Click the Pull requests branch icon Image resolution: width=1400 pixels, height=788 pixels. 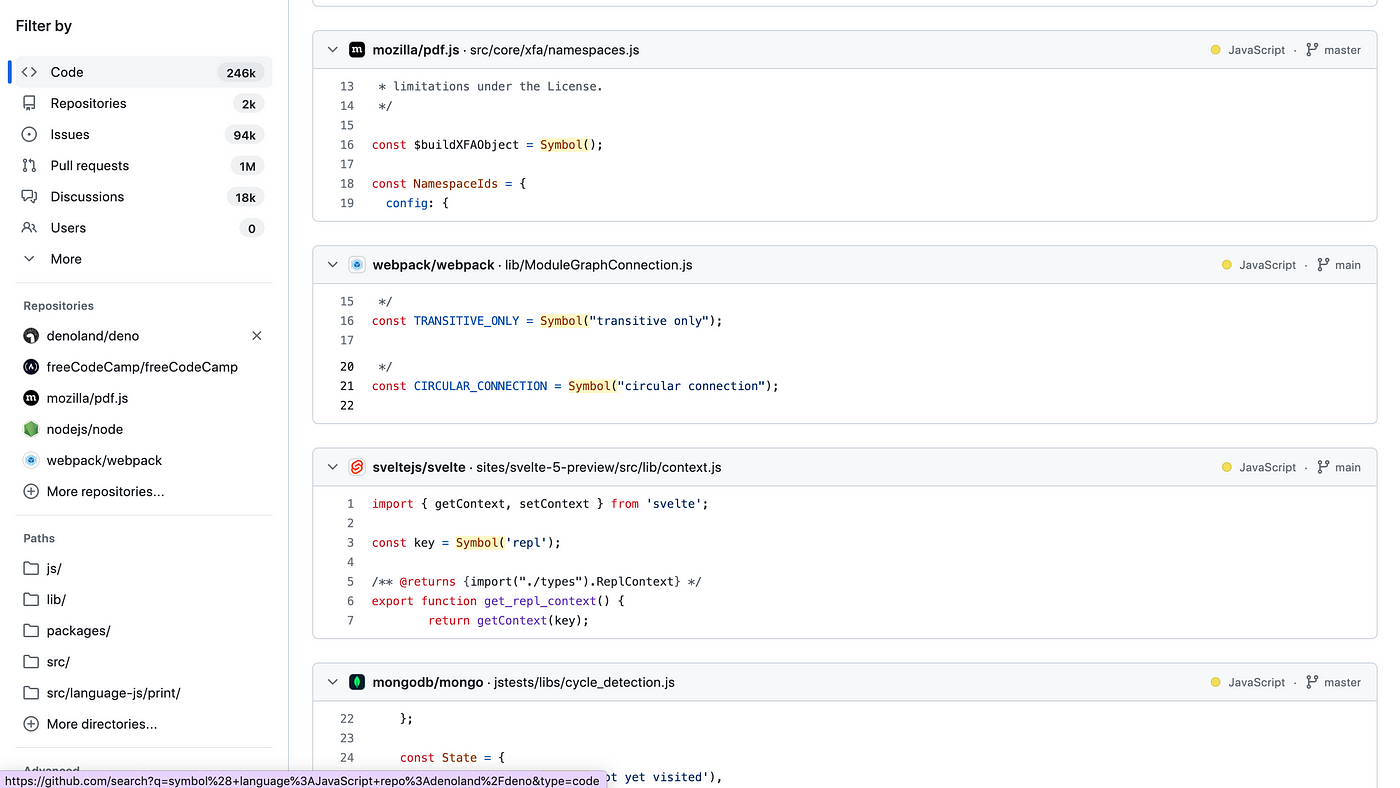[x=30, y=165]
